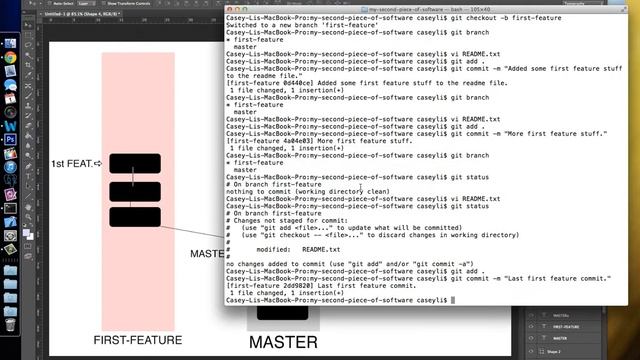Viewport: 640px width, 360px height.
Task: Select the Move tool in Photoshop
Action: [28, 25]
